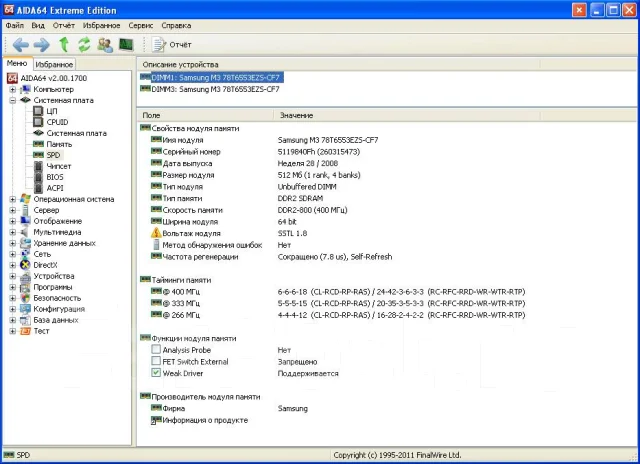640x464 pixels.
Task: Select the CPUID tree item
Action: click(57, 122)
